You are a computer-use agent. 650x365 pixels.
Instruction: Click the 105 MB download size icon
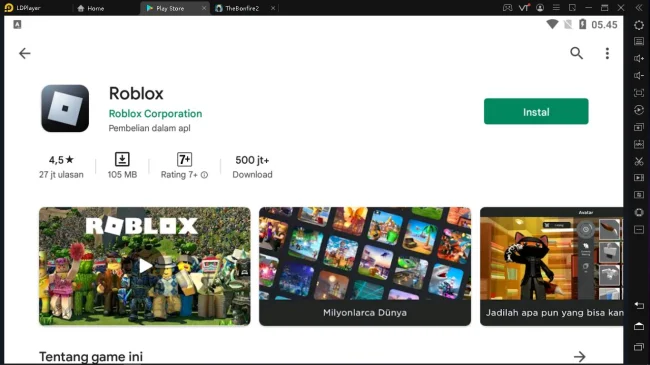pos(122,159)
